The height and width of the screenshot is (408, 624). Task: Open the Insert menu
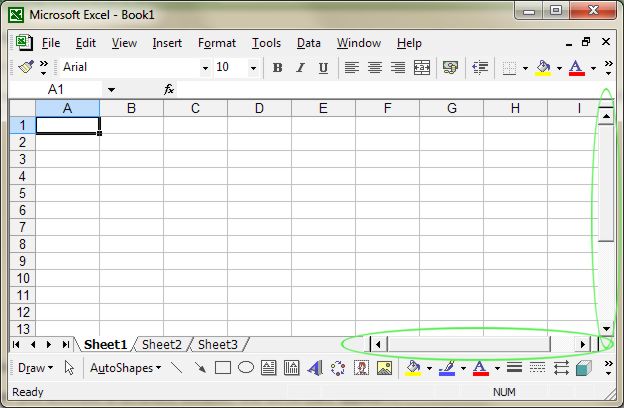pos(167,43)
